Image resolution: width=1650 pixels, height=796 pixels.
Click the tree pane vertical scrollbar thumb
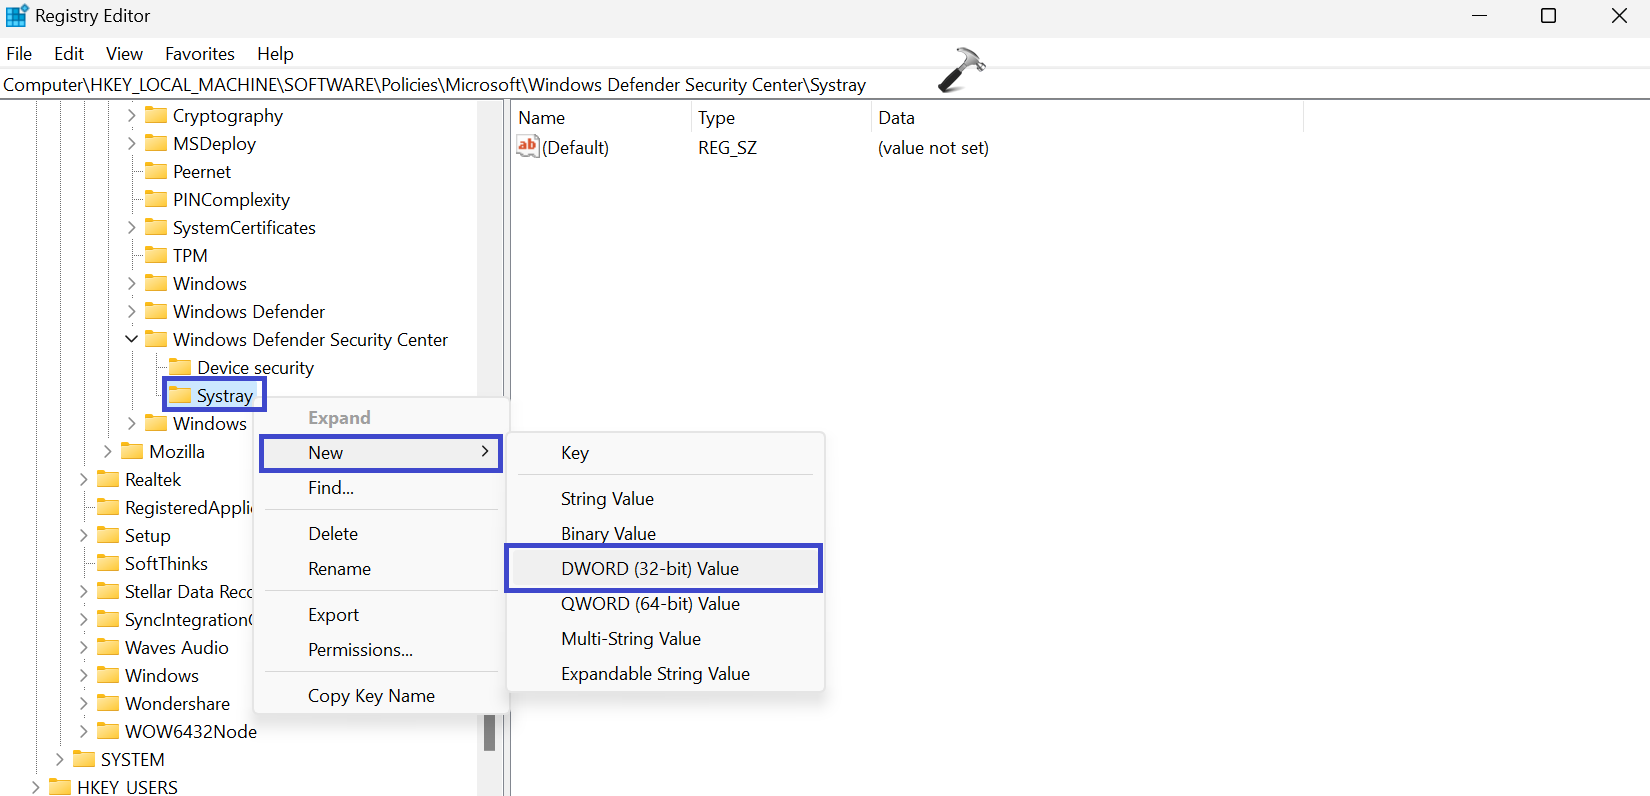click(x=489, y=732)
